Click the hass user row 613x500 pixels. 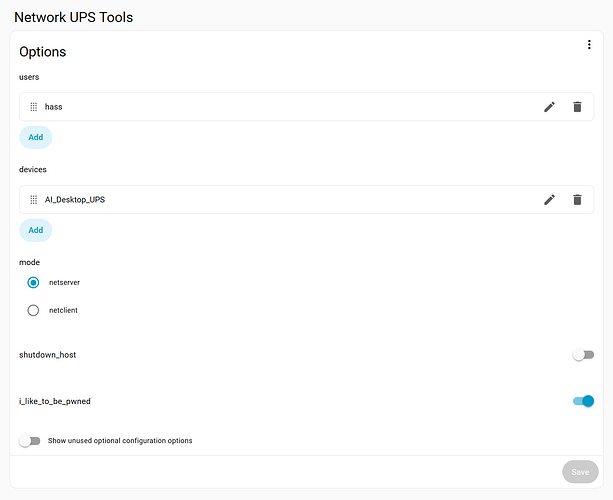pos(280,107)
